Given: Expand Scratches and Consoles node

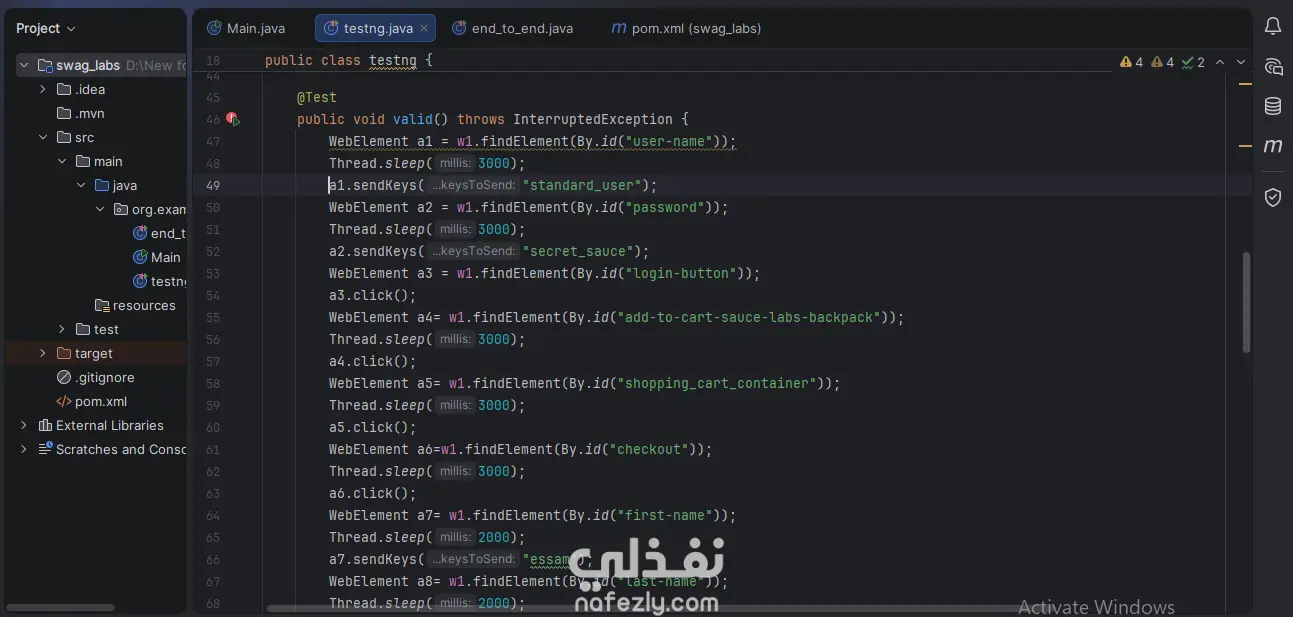Looking at the screenshot, I should (x=24, y=449).
